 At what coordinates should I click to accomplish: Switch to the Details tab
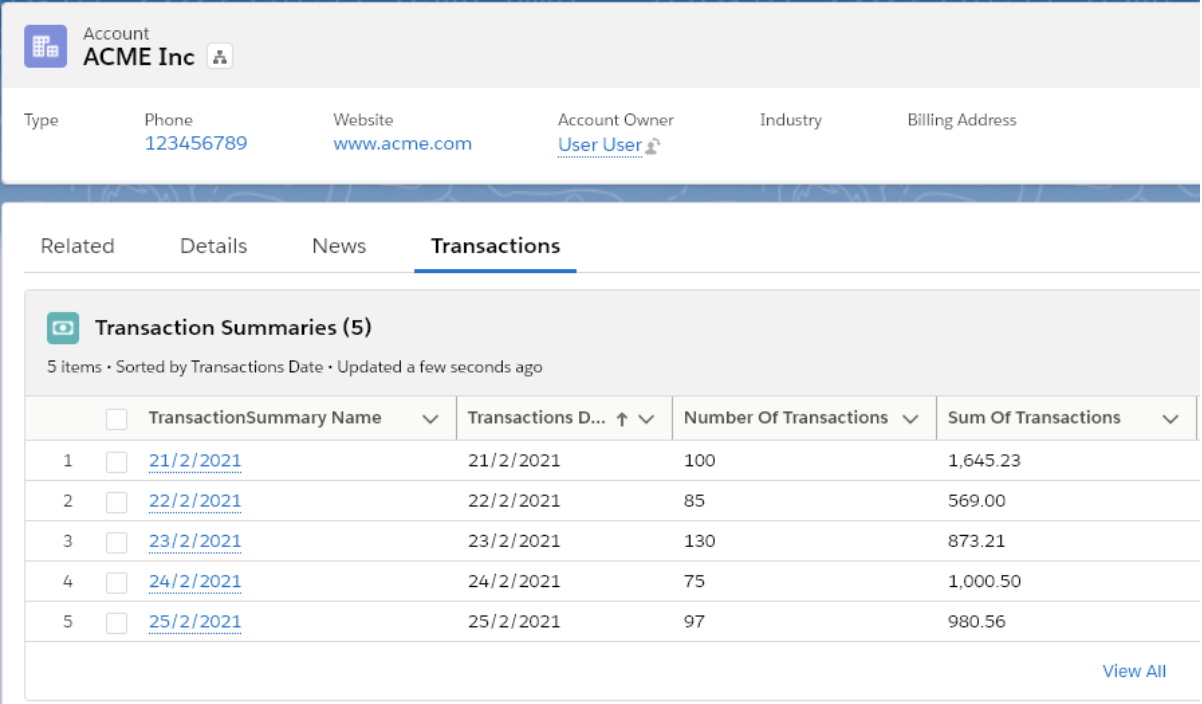click(x=213, y=246)
